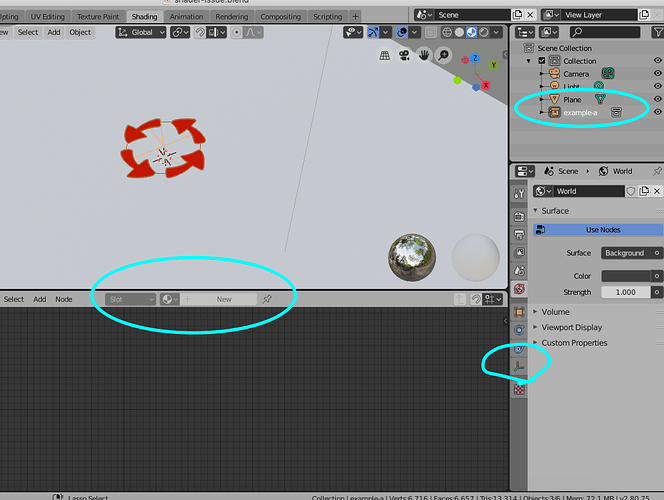Unlink the World datablock
The height and width of the screenshot is (500, 664).
pos(657,191)
